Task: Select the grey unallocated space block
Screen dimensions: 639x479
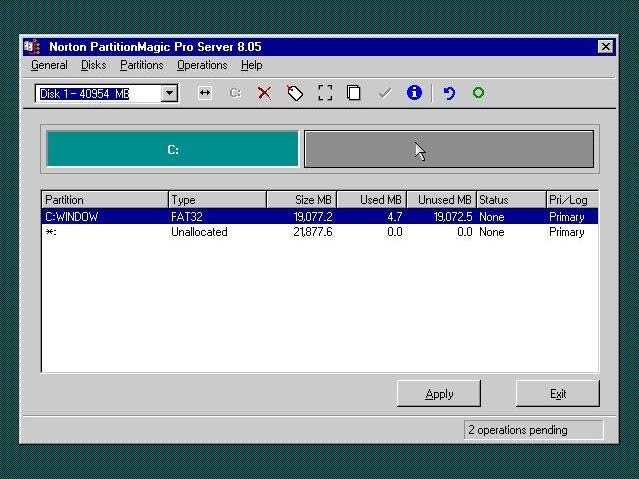Action: pyautogui.click(x=449, y=149)
